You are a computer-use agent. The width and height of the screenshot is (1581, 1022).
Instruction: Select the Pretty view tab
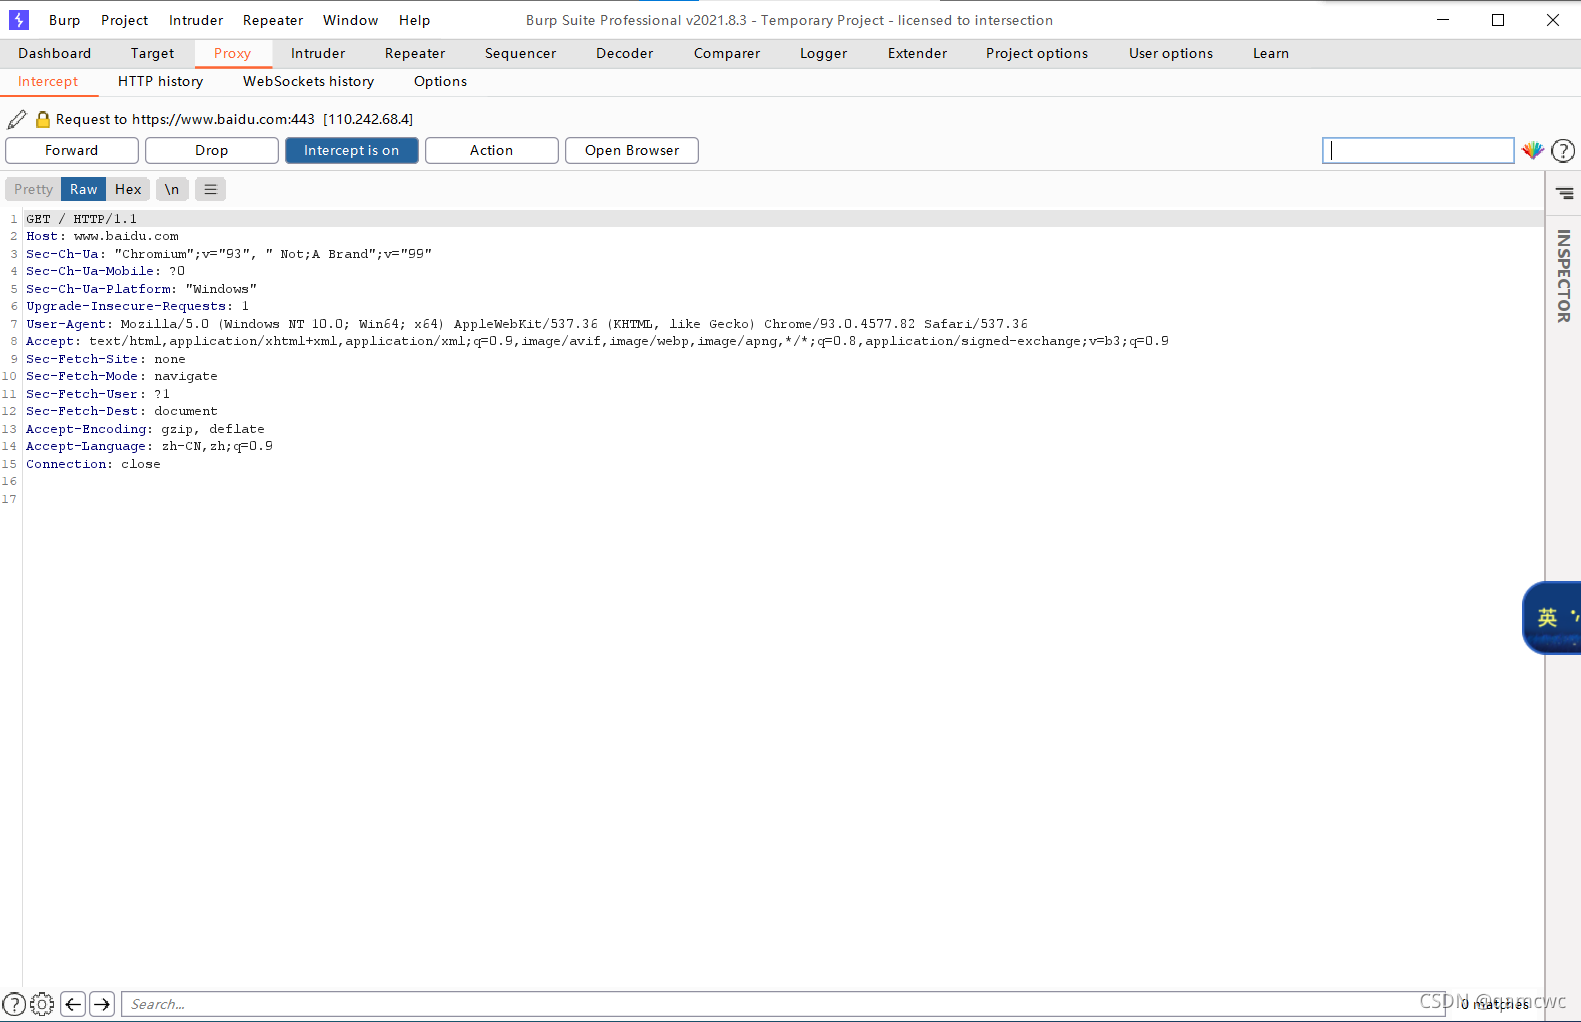33,189
